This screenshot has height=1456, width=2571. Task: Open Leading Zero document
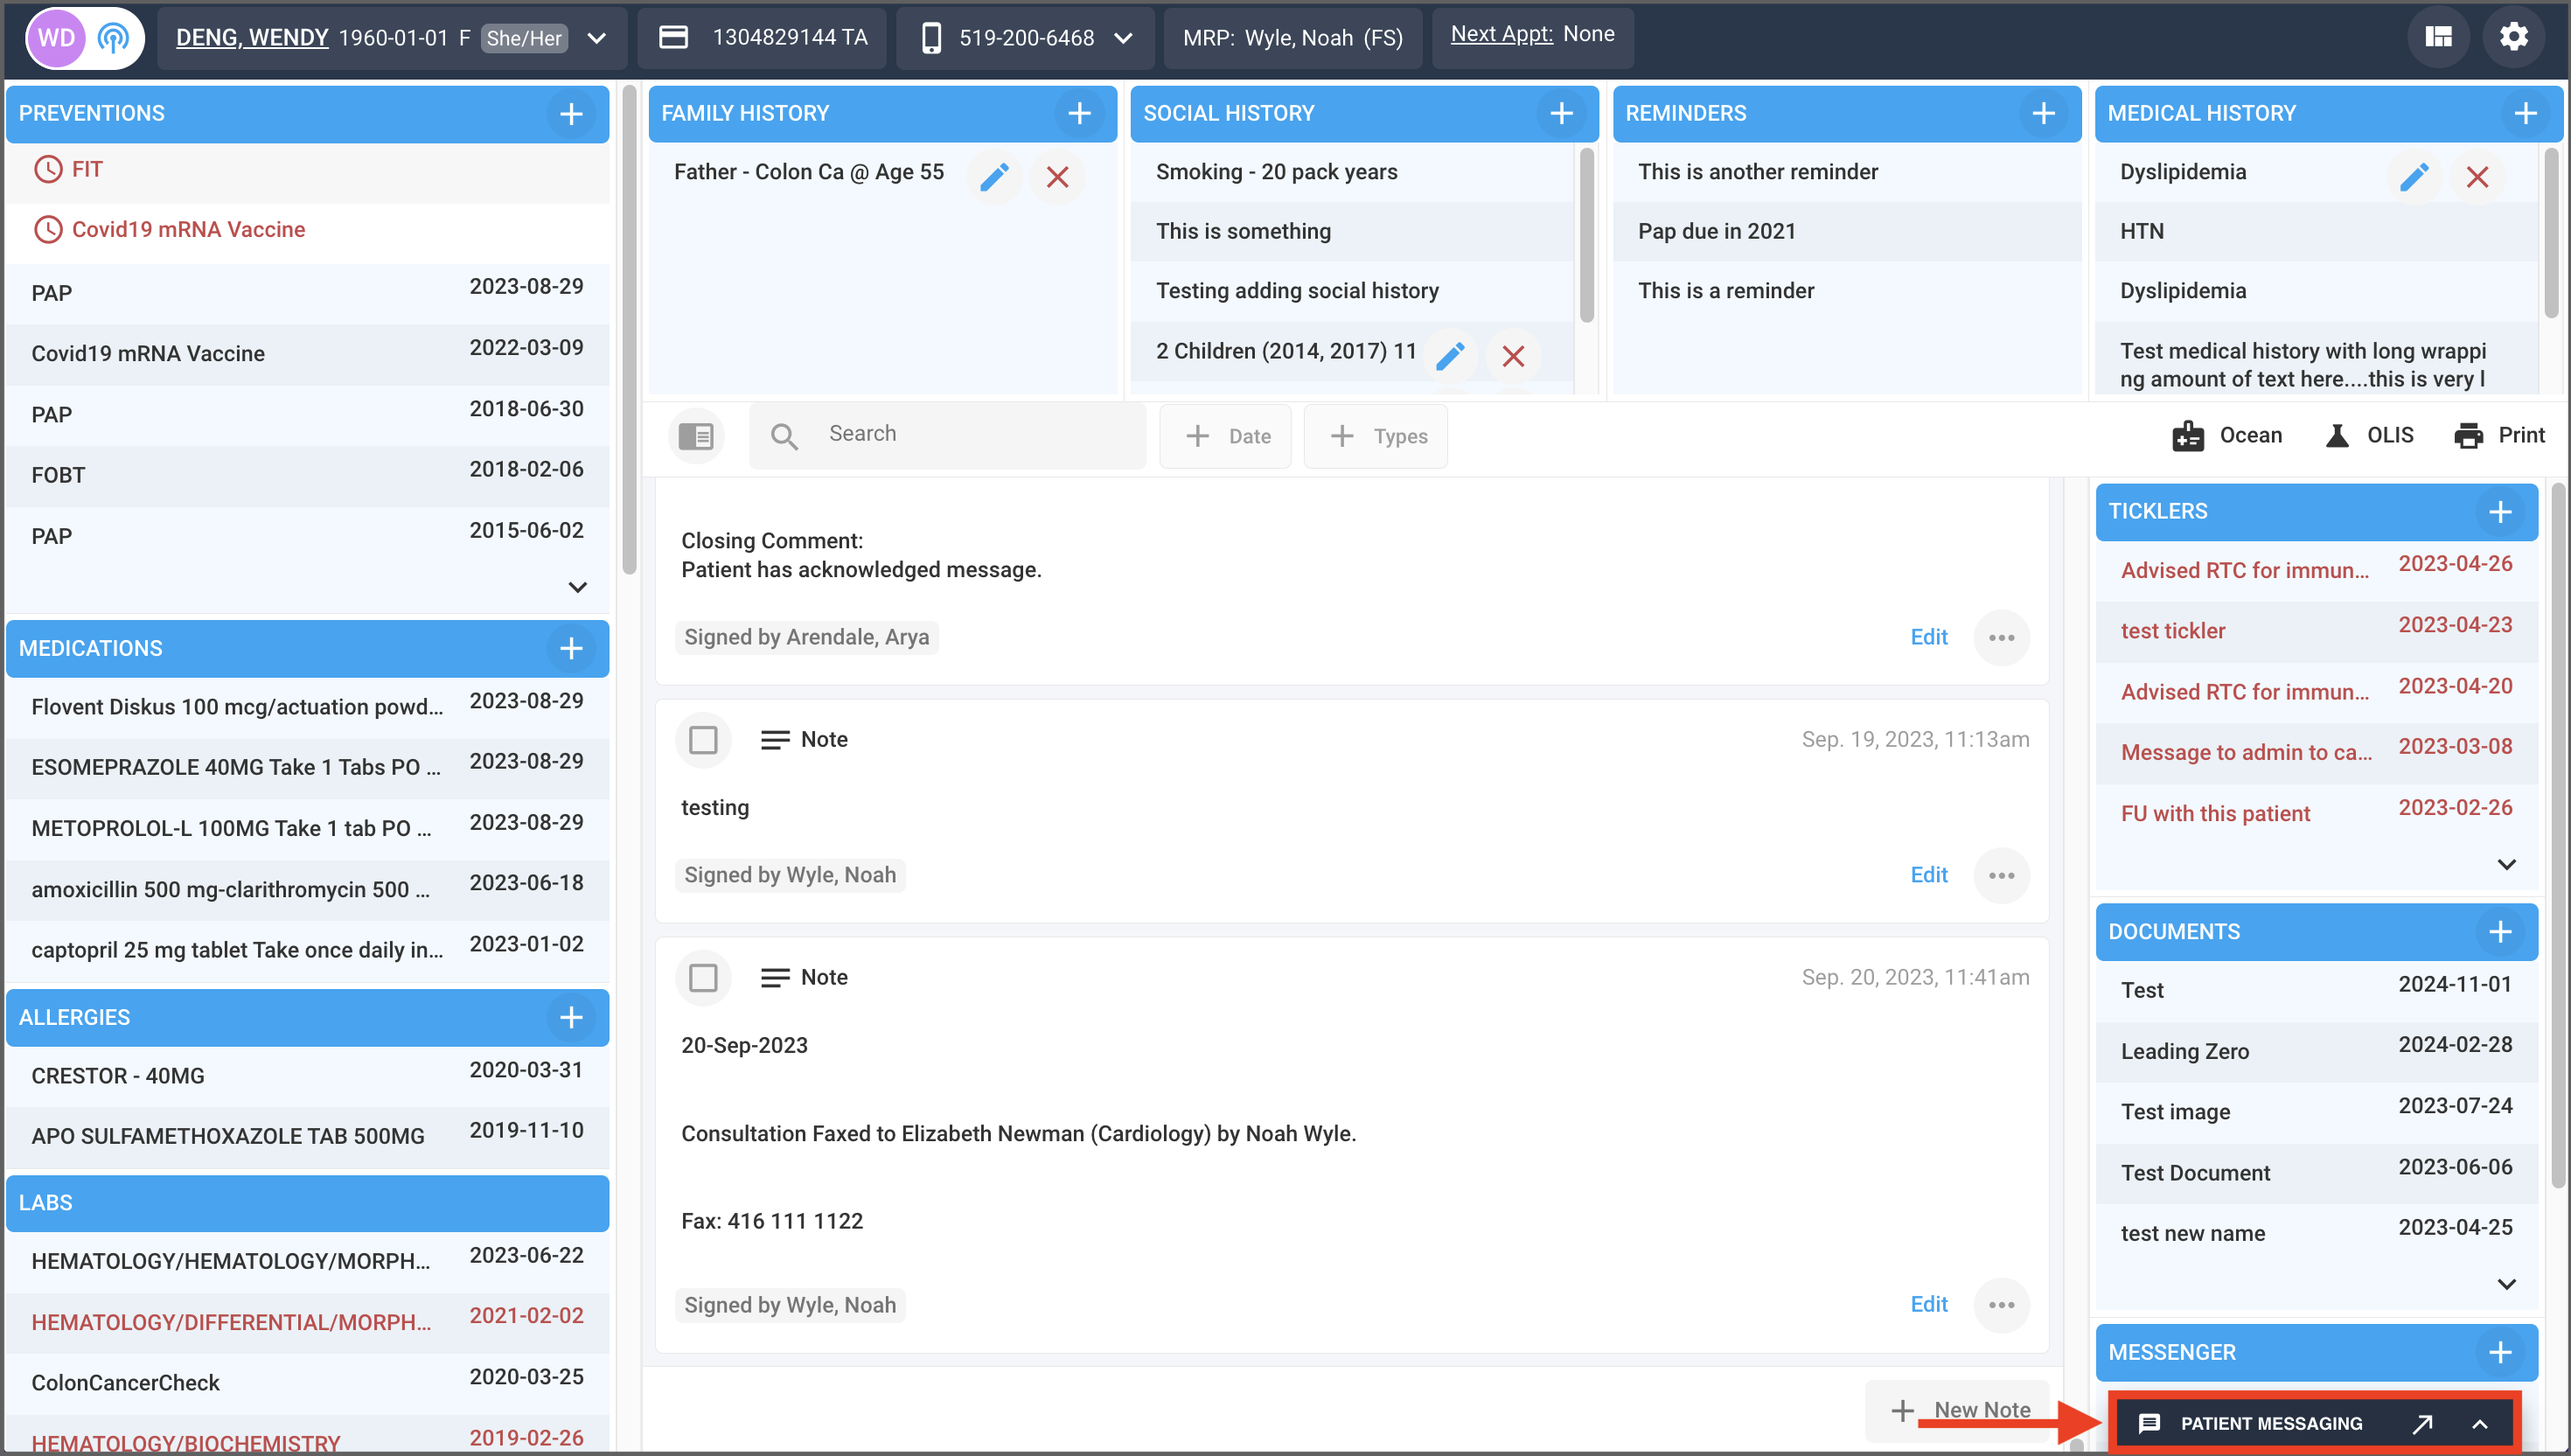[x=2316, y=1050]
